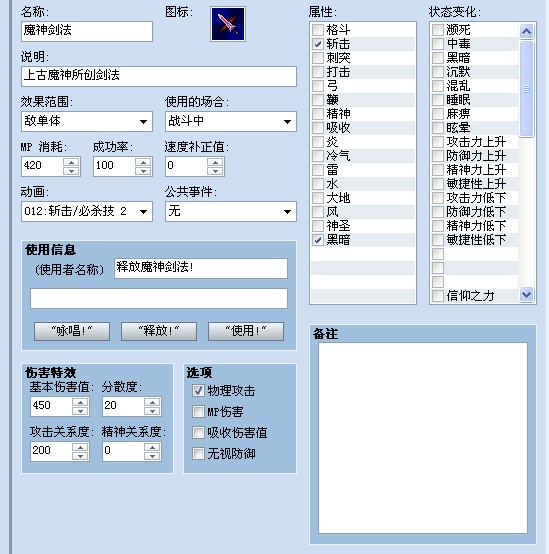This screenshot has width=549, height=554.
Task: Toggle the 睡眠 state change box
Action: pos(438,100)
